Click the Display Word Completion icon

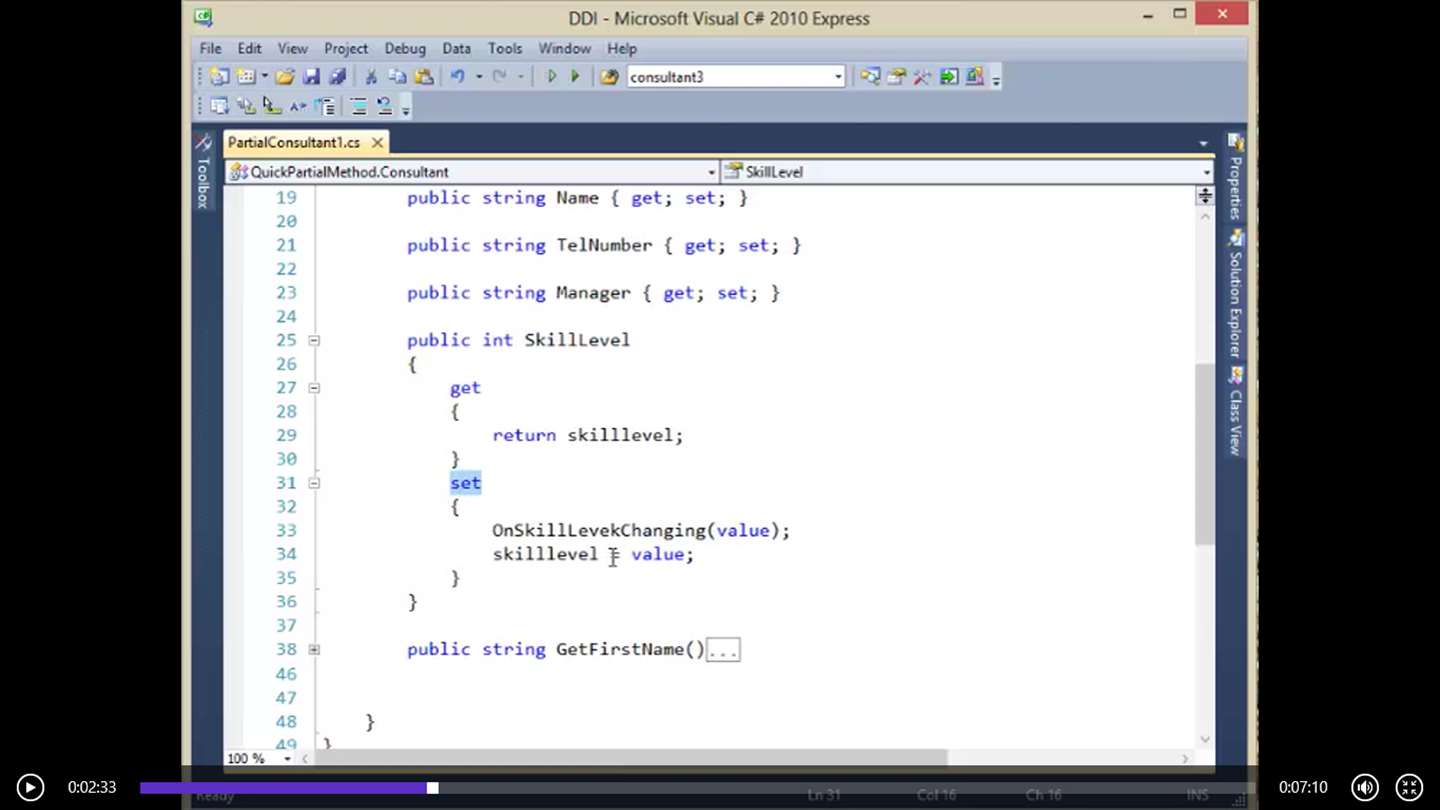(x=298, y=106)
